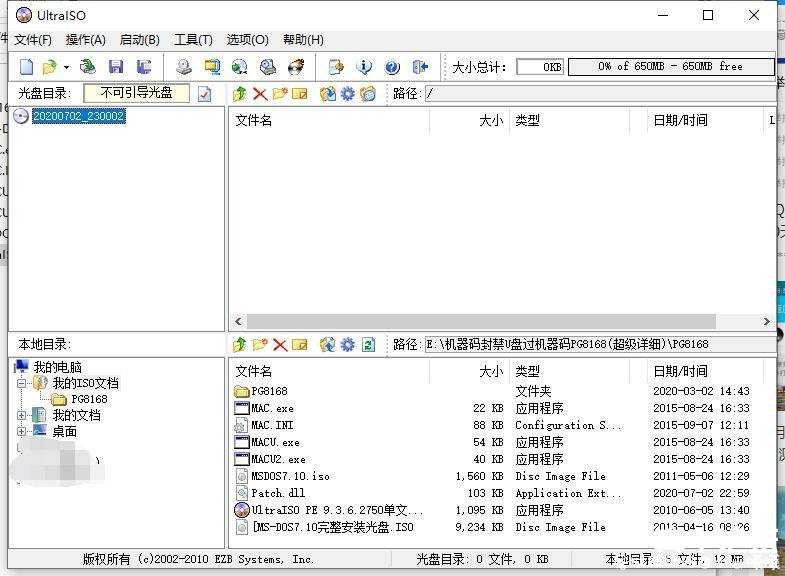Click the gear icon in the disc image toolbar
This screenshot has width=785, height=576.
click(347, 94)
